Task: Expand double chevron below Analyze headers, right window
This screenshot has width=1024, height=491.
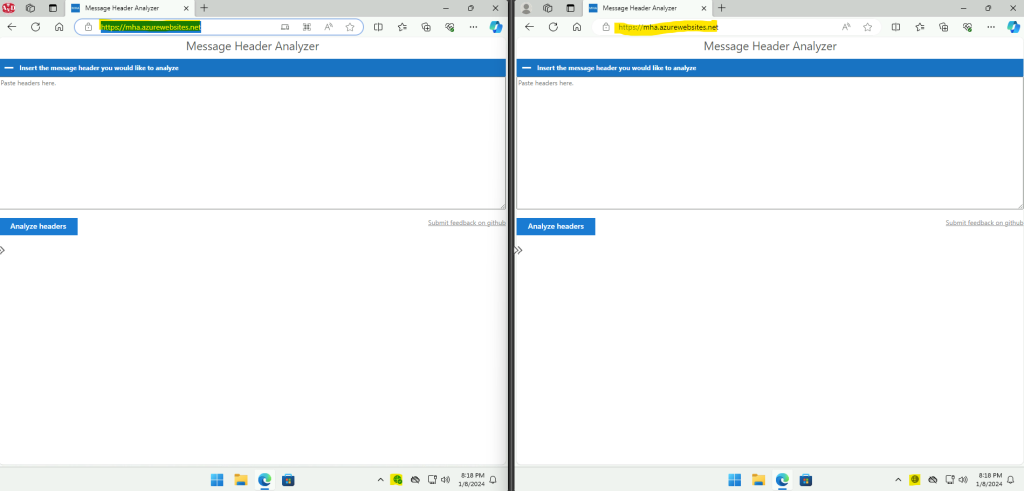Action: click(519, 250)
